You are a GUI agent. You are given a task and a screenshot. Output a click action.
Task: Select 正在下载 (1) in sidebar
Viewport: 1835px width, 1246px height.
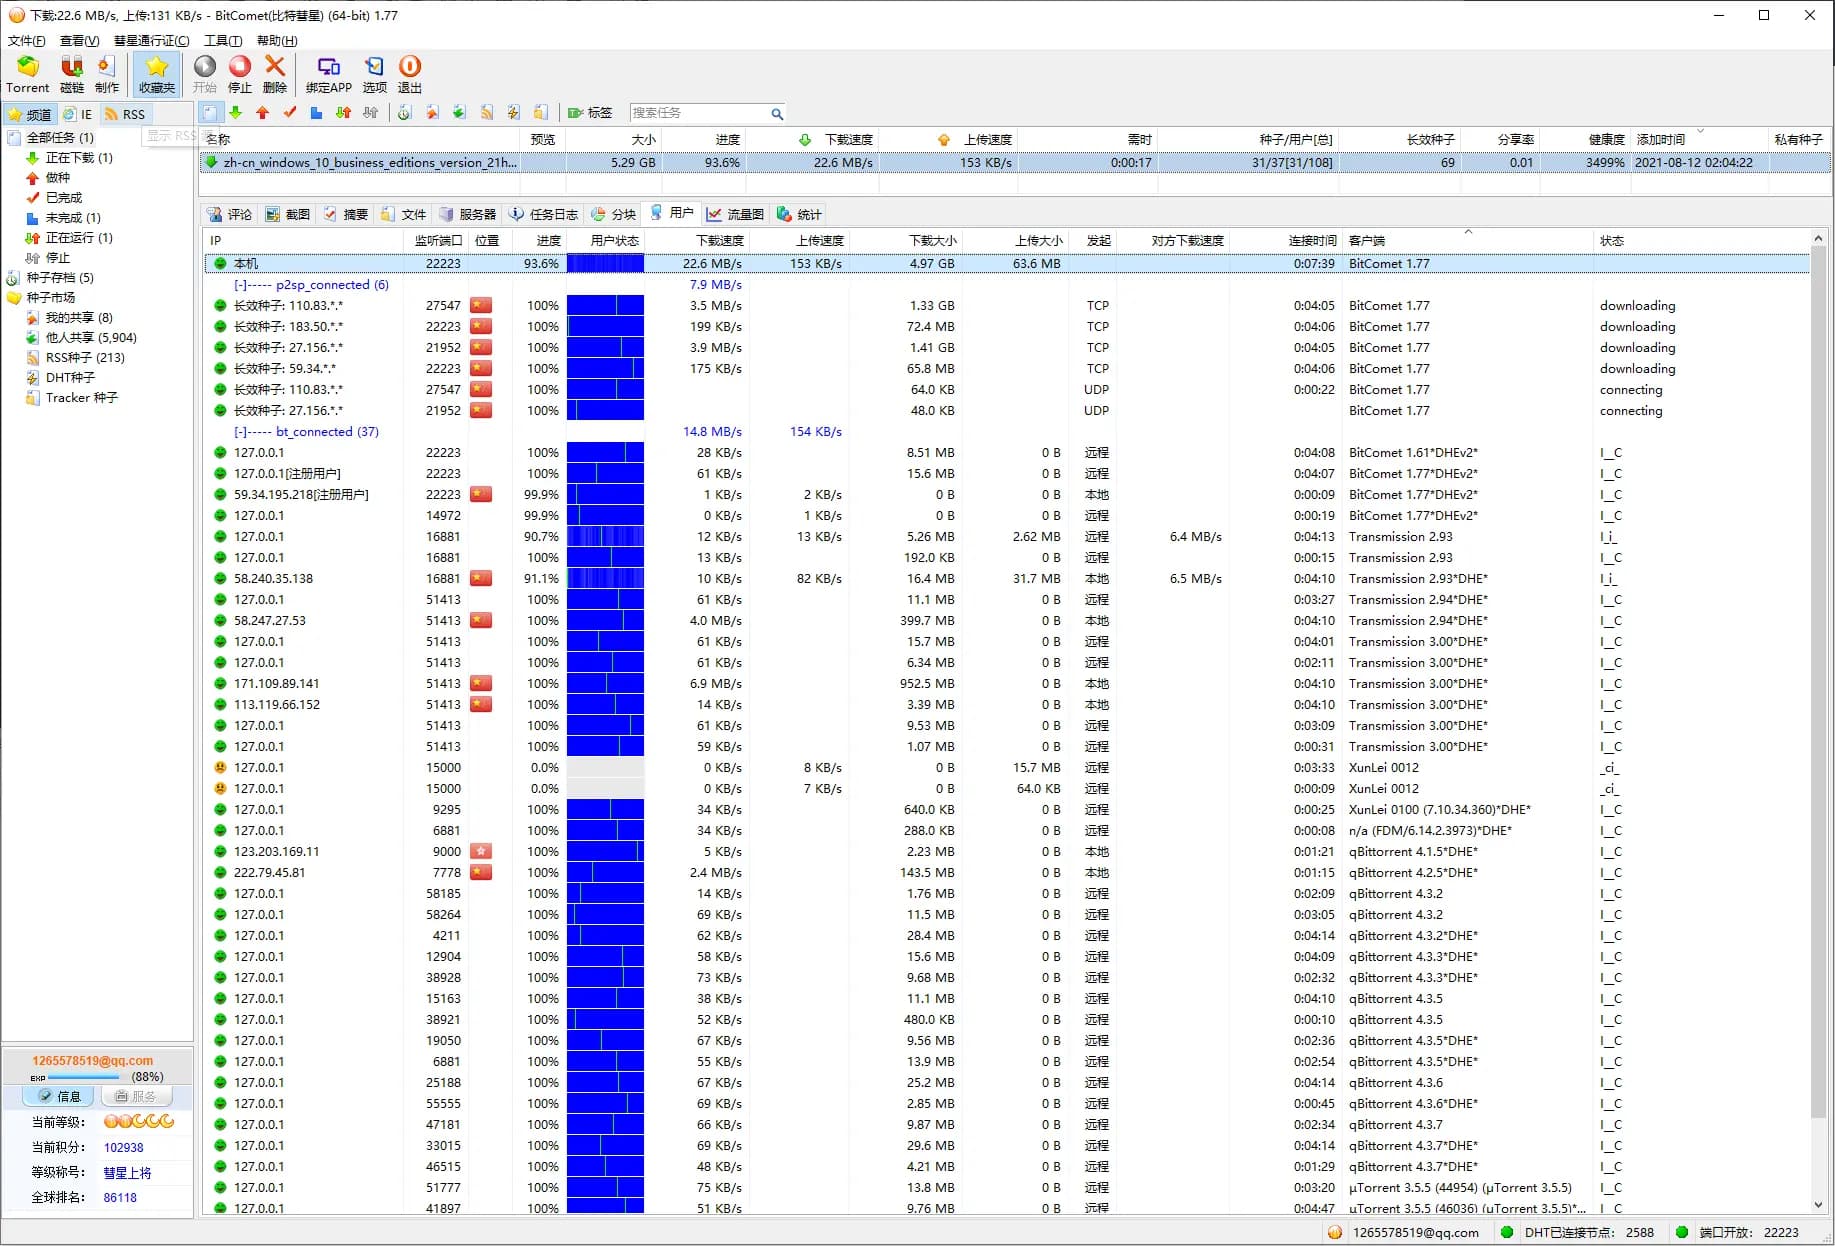tap(79, 158)
